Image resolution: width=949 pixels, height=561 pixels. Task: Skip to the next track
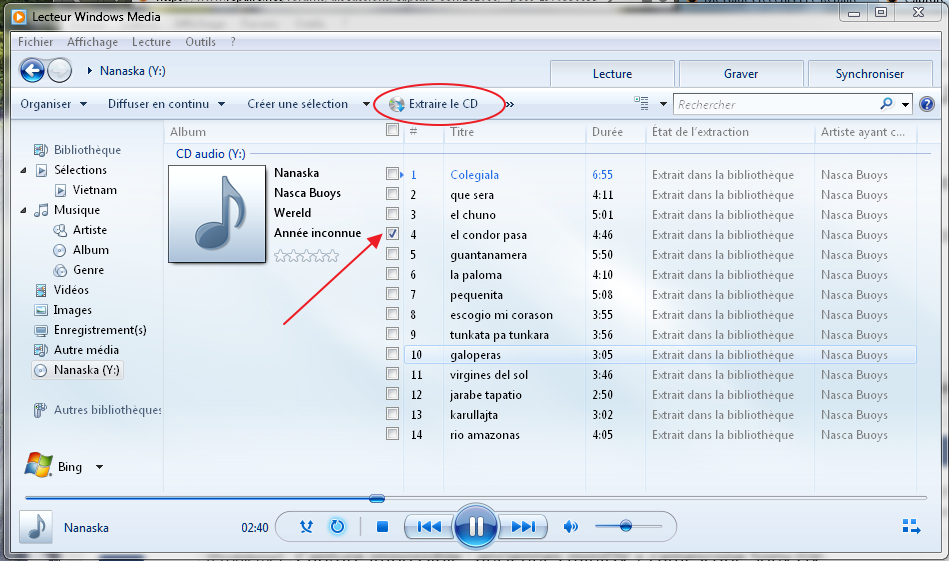(x=523, y=527)
